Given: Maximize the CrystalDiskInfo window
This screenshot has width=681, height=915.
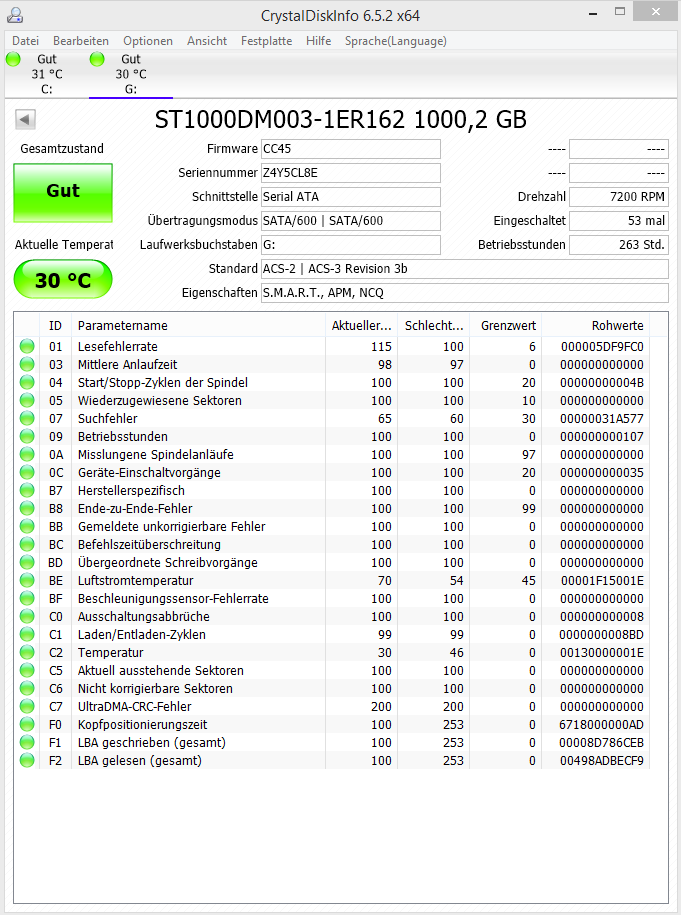Looking at the screenshot, I should (620, 11).
